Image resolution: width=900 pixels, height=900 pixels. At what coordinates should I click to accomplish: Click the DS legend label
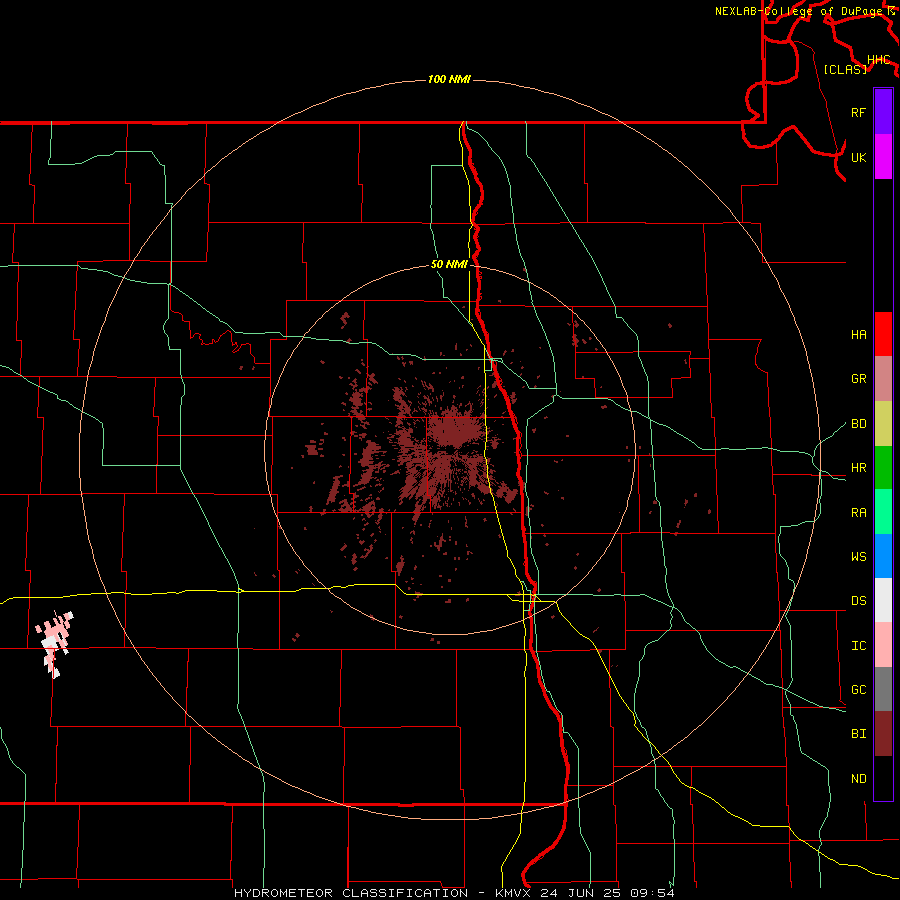(x=858, y=601)
